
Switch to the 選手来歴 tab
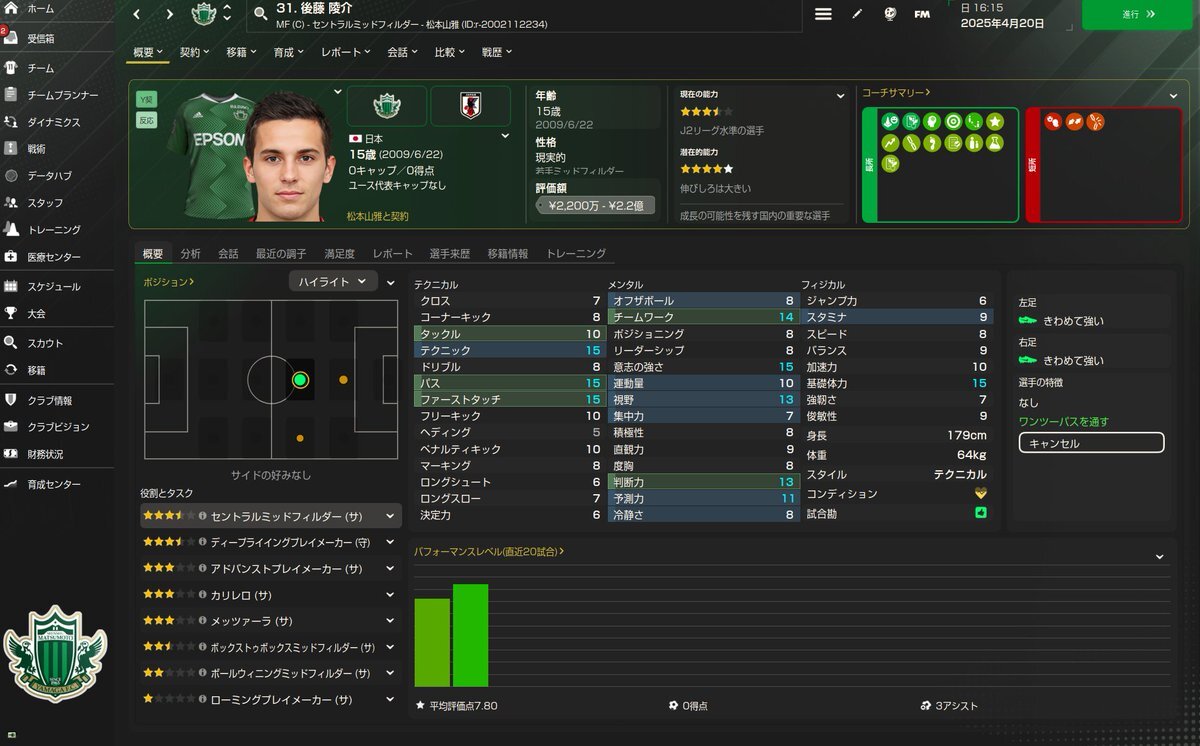click(449, 254)
